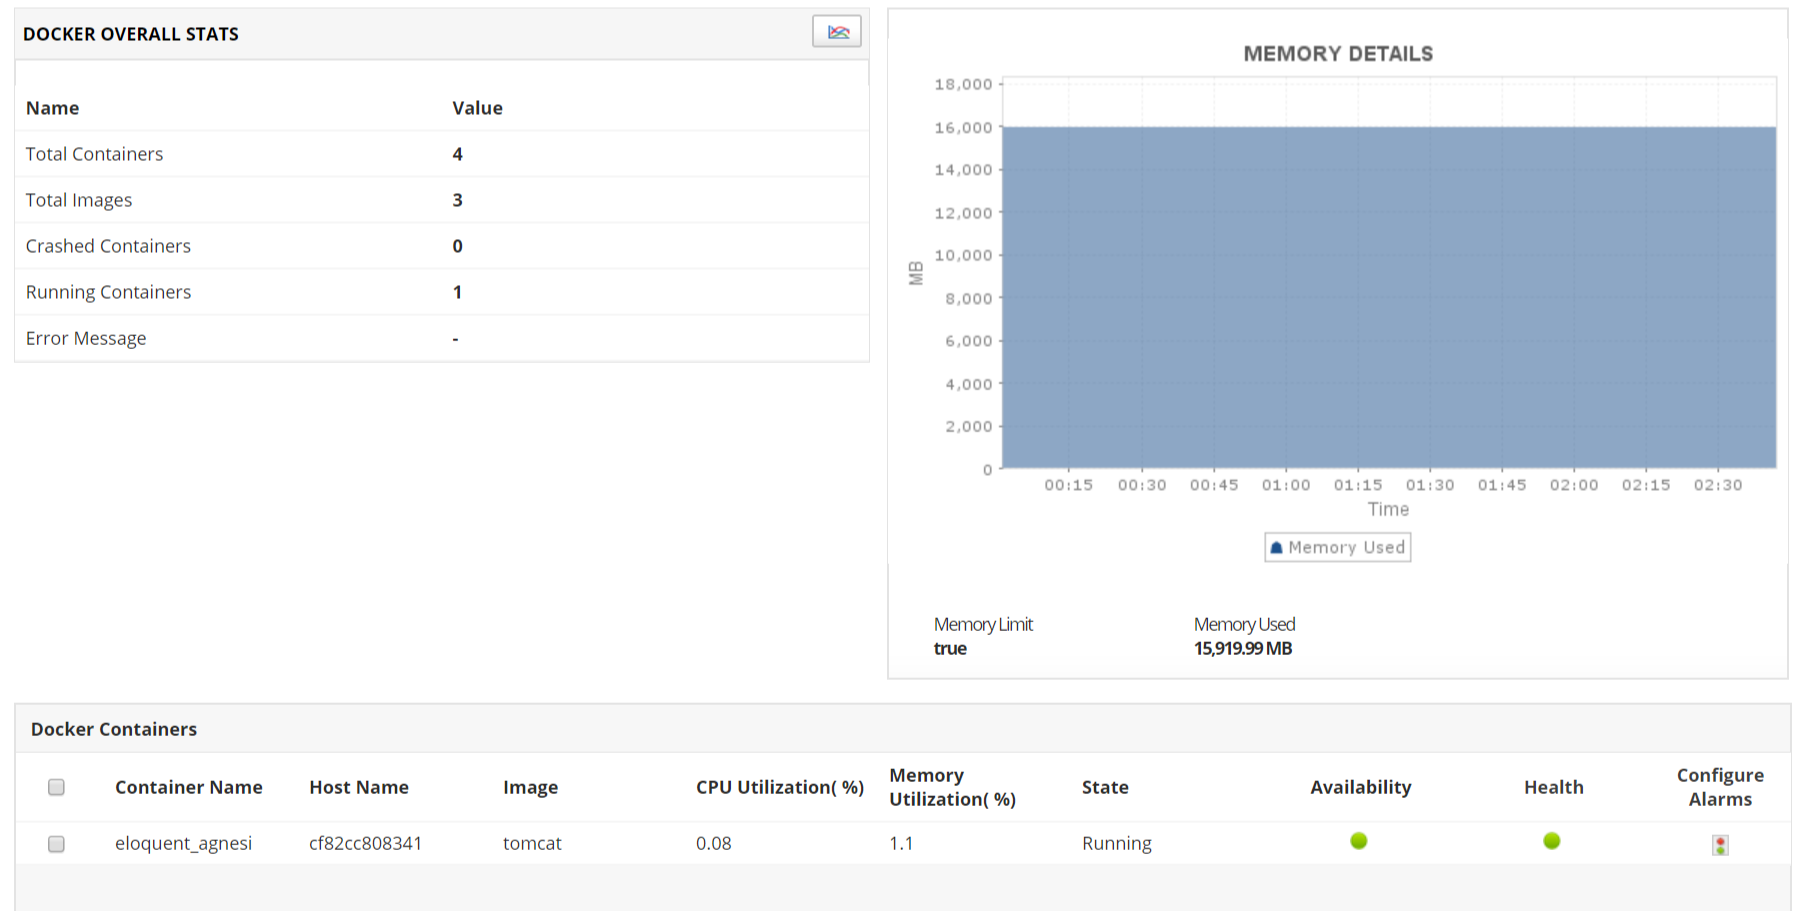Viewport: 1804px width, 911px height.
Task: Click the Memory Used value 15,919.99 MB
Action: 1243,648
